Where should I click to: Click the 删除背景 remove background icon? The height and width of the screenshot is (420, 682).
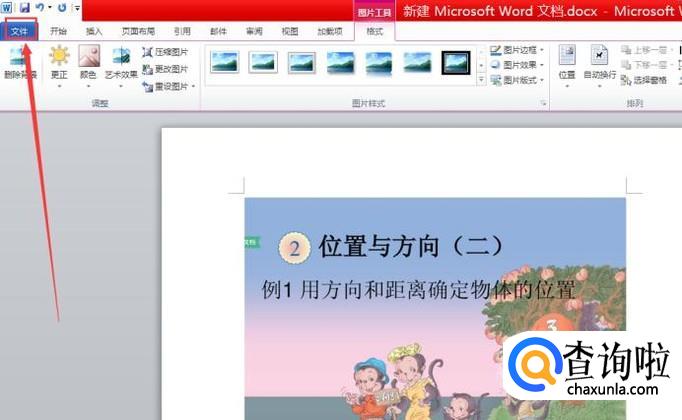(19, 62)
